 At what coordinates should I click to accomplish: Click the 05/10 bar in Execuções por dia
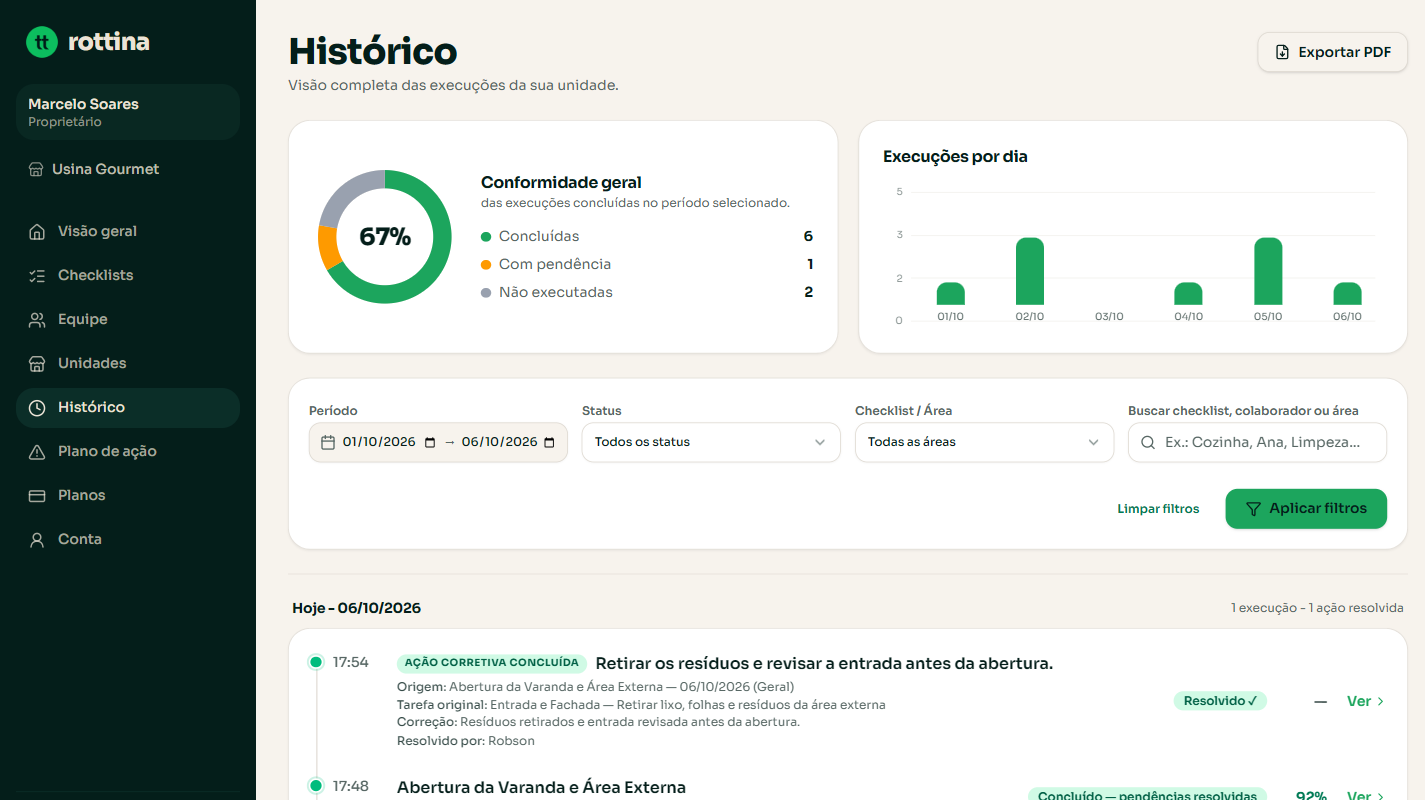[1268, 271]
